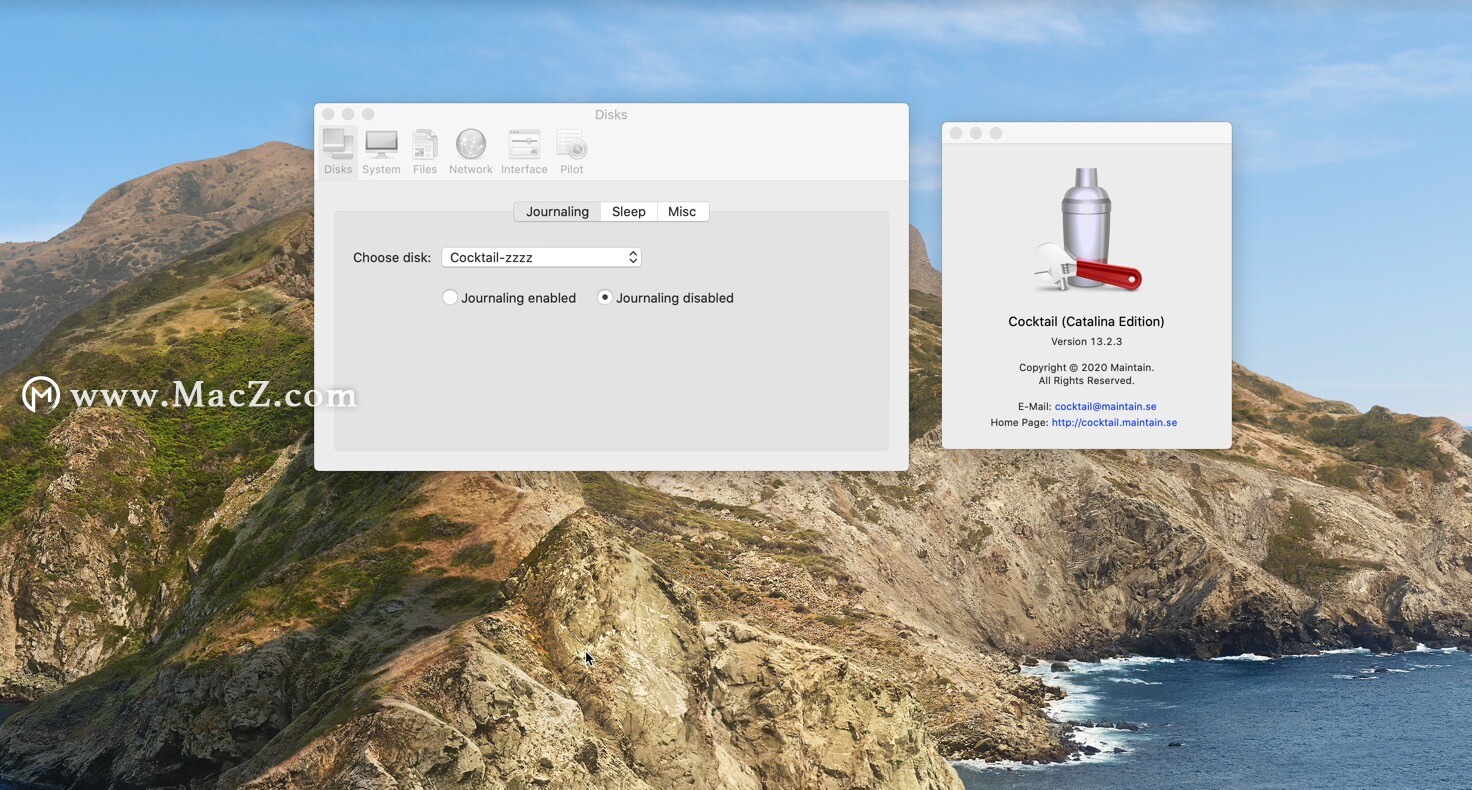Image resolution: width=1472 pixels, height=790 pixels.
Task: Click the Cocktail shaker app icon
Action: [1087, 230]
